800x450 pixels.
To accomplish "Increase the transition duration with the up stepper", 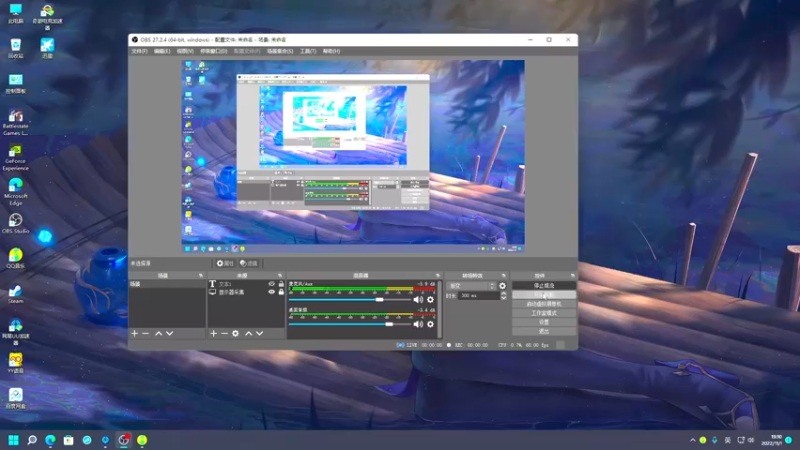I will [504, 293].
